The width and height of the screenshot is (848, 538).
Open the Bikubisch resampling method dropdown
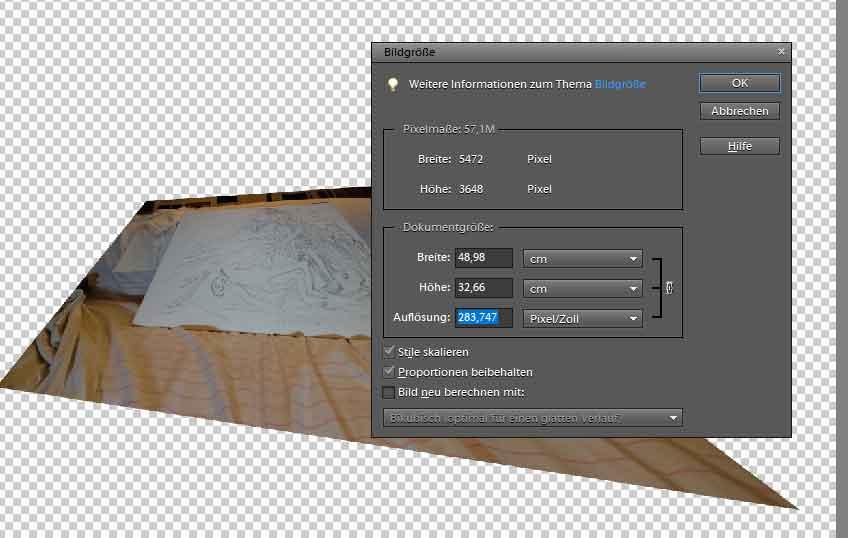point(532,417)
